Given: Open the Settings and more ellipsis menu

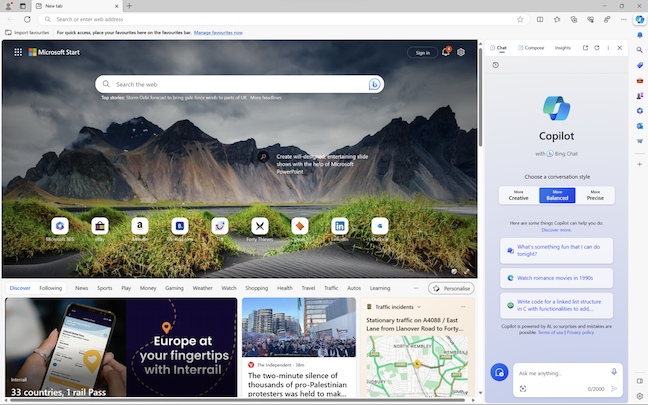Looking at the screenshot, I should click(x=624, y=19).
